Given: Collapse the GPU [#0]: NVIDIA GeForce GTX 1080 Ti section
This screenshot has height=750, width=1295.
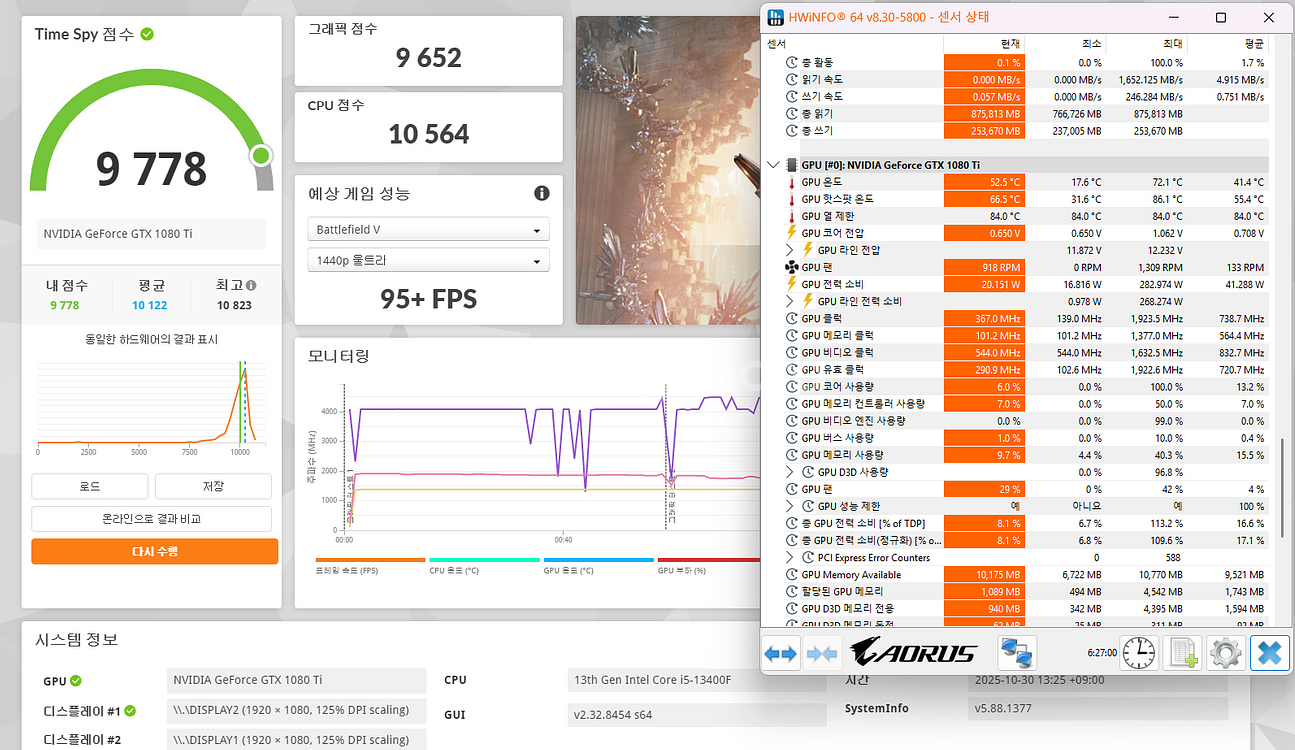Looking at the screenshot, I should click(771, 164).
